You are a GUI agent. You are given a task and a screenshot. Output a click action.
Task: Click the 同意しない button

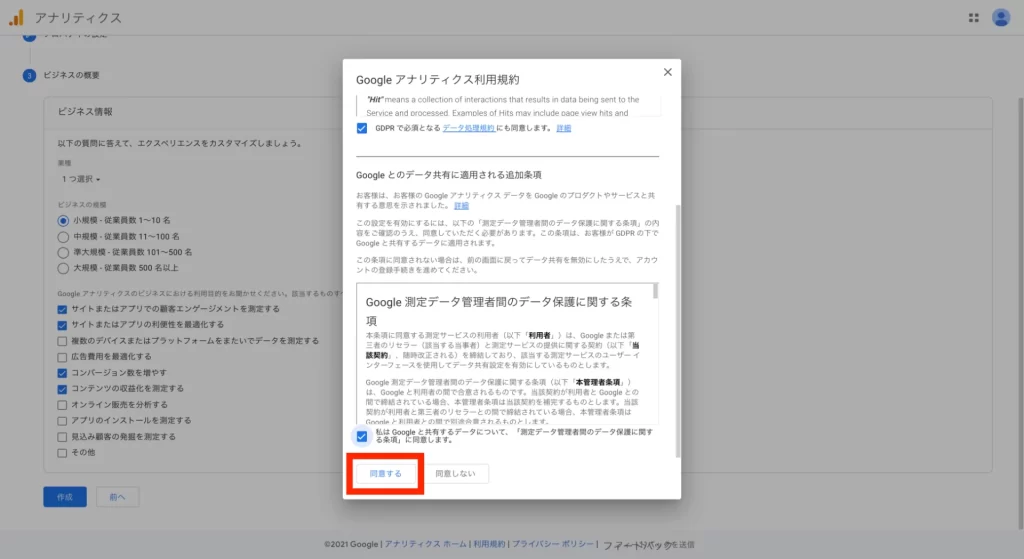coord(455,474)
